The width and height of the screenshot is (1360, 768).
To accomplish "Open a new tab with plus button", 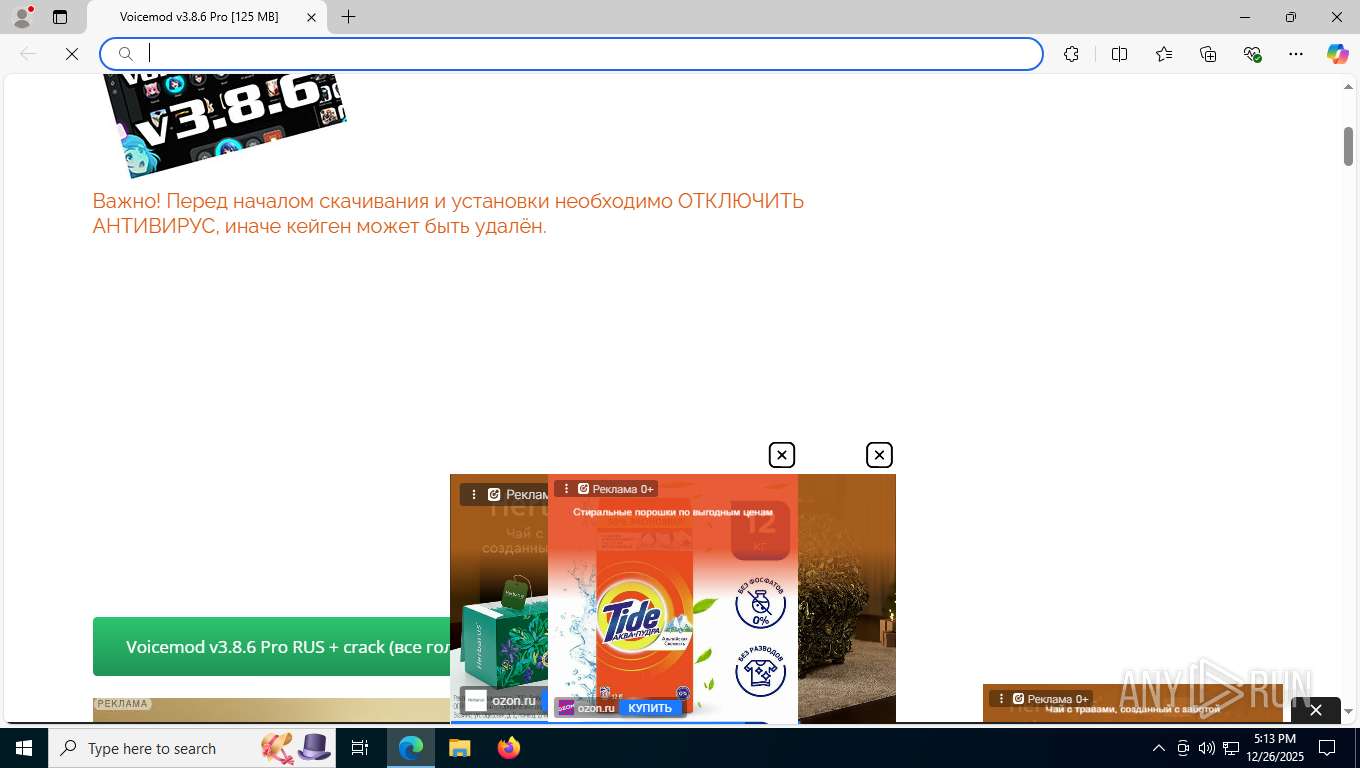I will tap(348, 17).
